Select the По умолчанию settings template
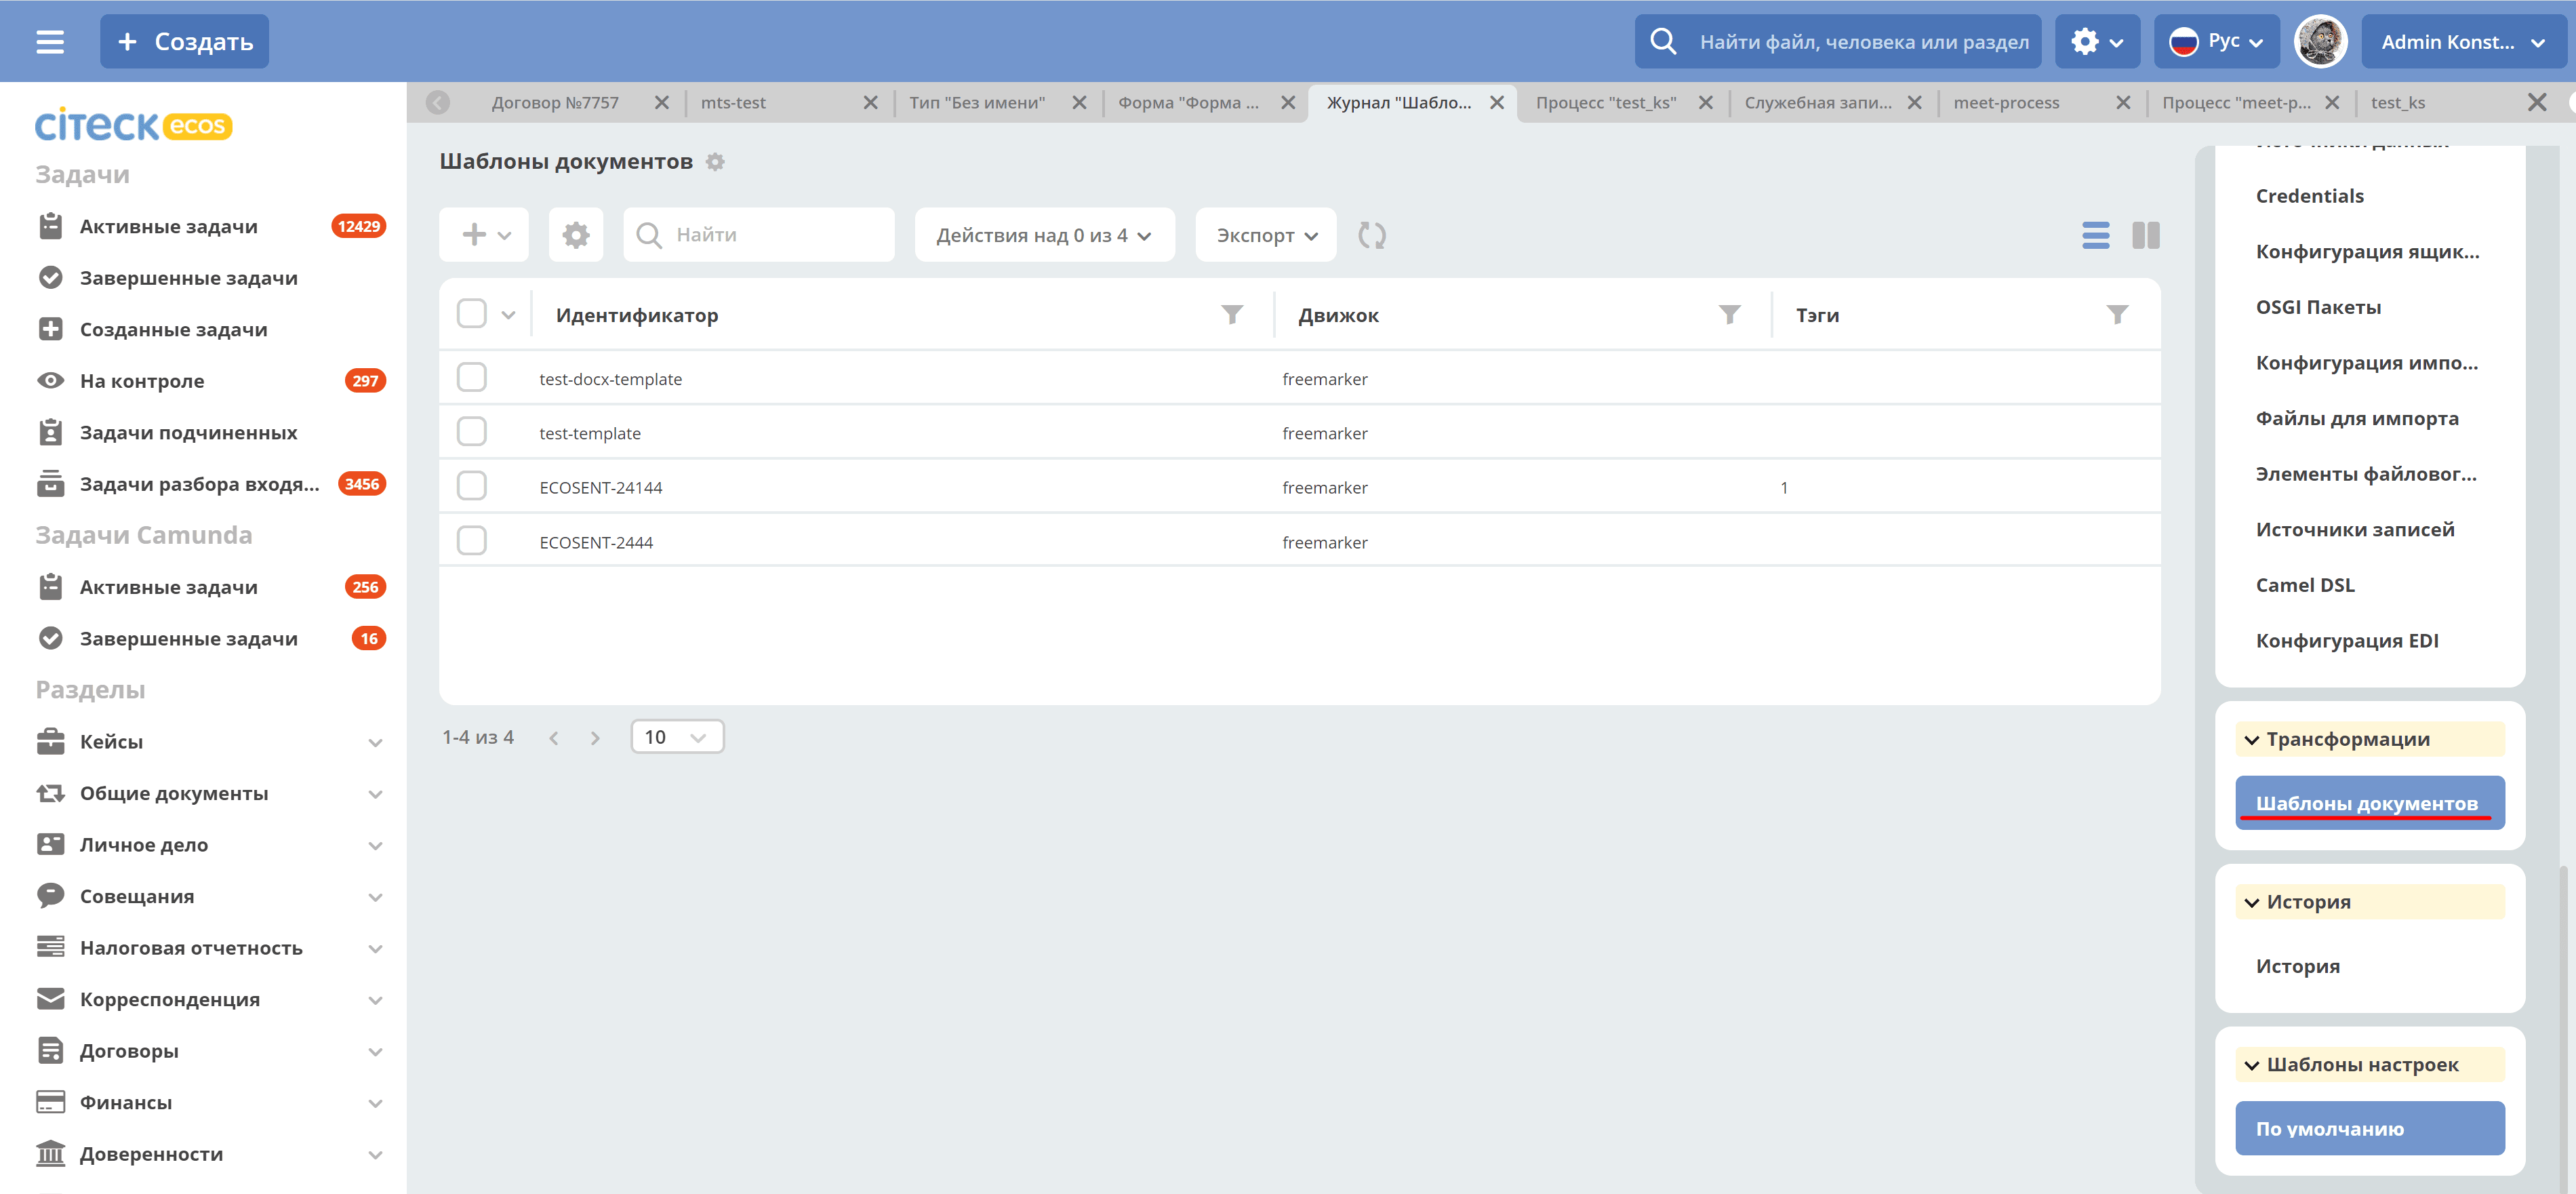The height and width of the screenshot is (1194, 2576). pyautogui.click(x=2369, y=1128)
